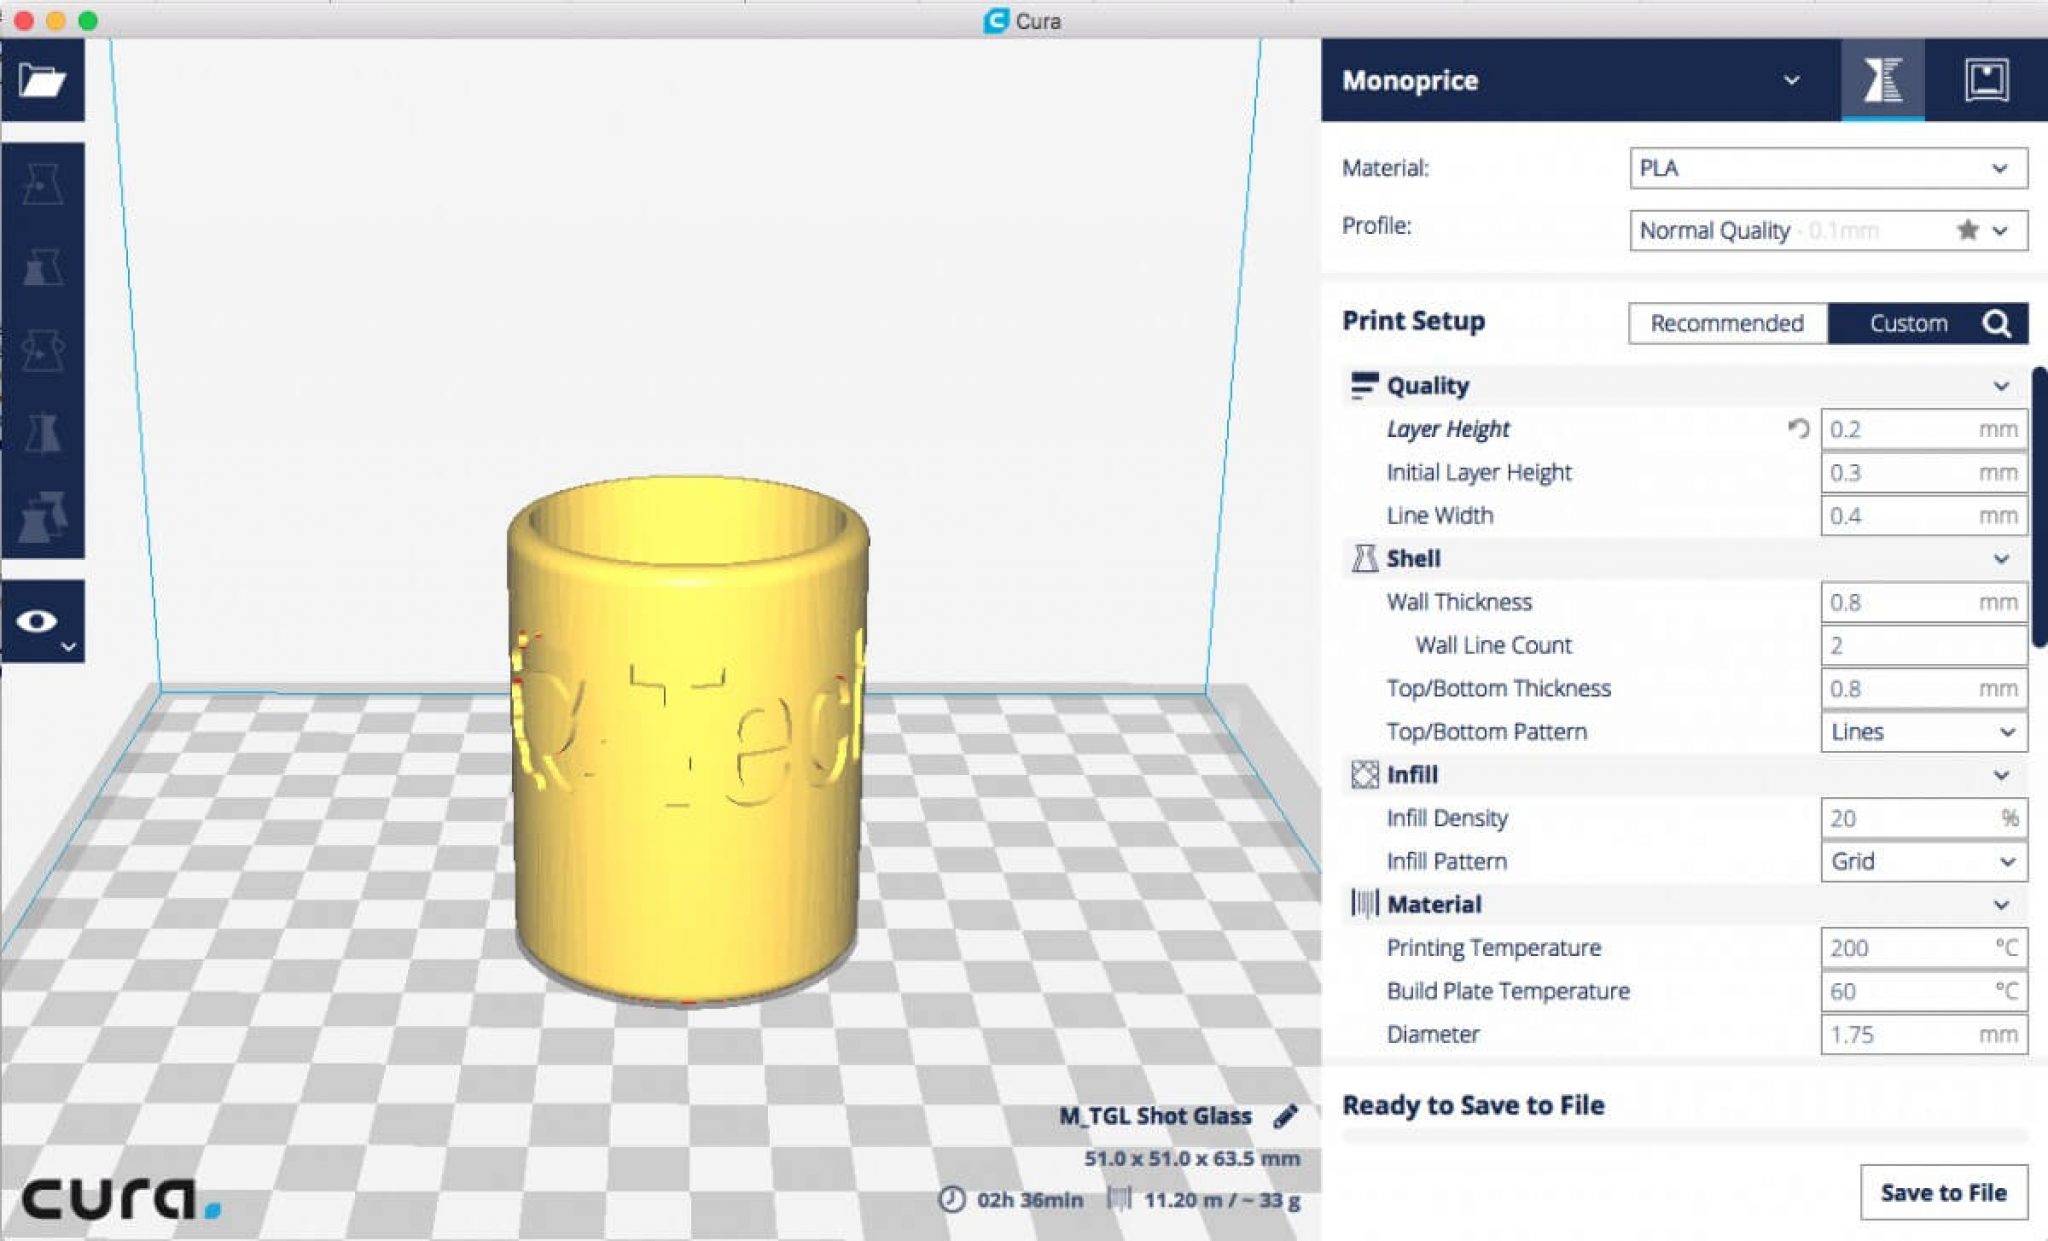The height and width of the screenshot is (1241, 2048).
Task: Click the Save to File button
Action: click(x=1943, y=1192)
